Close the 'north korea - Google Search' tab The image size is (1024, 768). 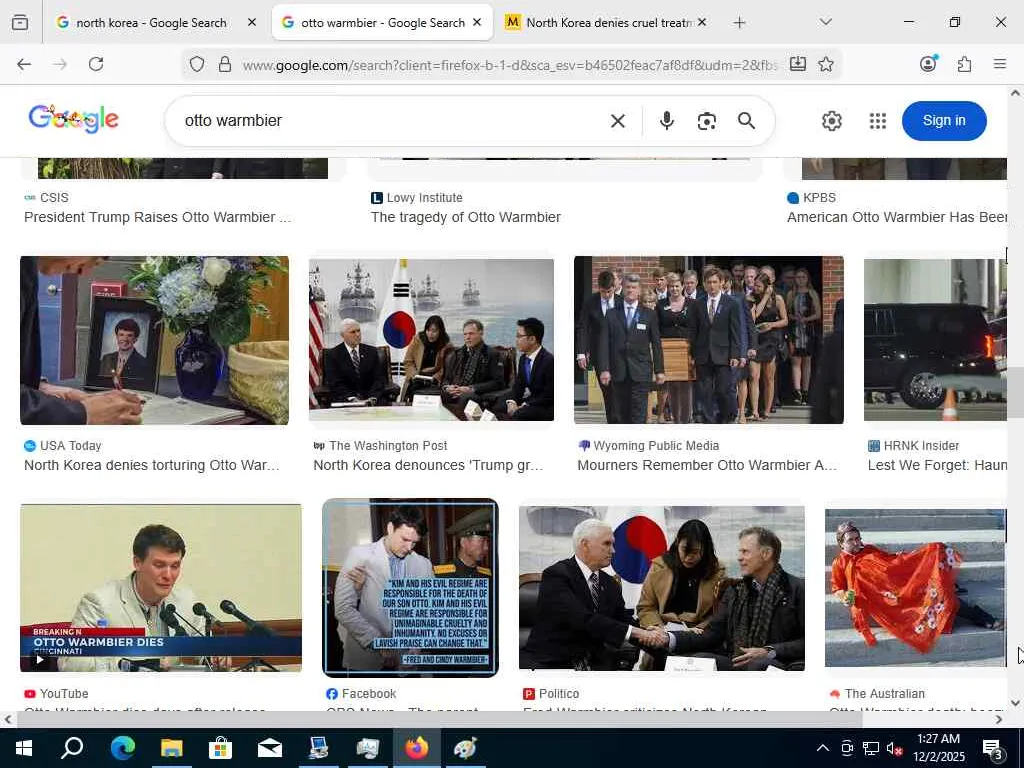click(x=252, y=22)
